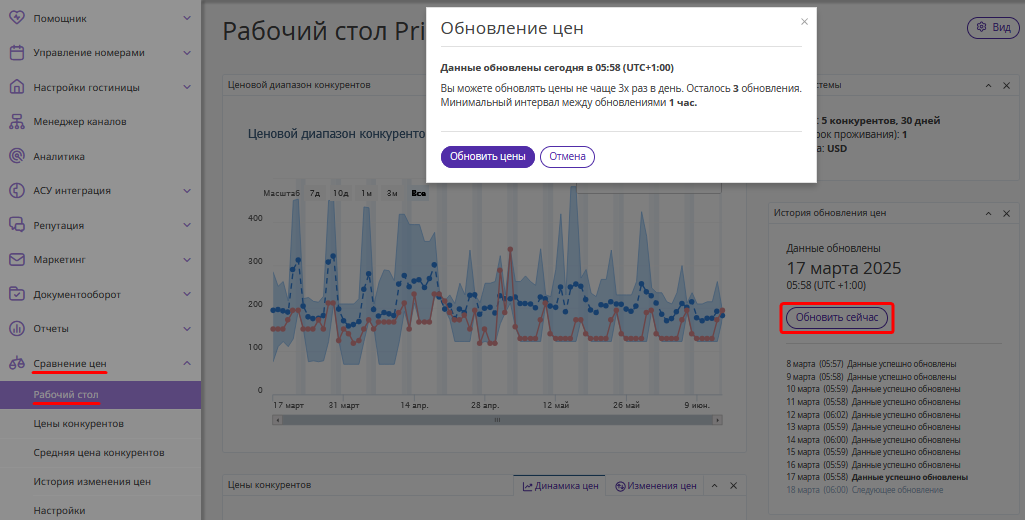Viewport: 1025px width, 520px height.
Task: Click the Репутация chat icon
Action: pos(17,225)
